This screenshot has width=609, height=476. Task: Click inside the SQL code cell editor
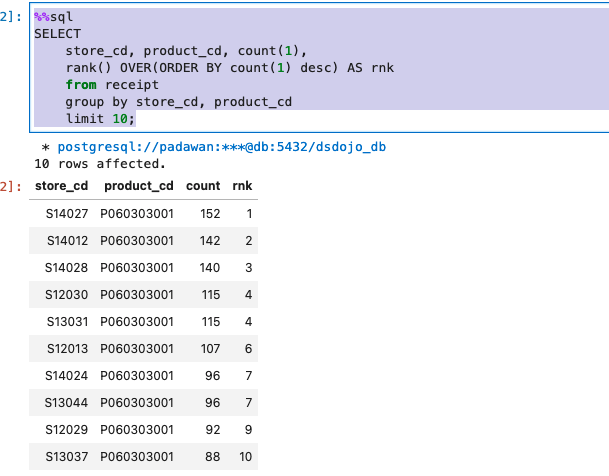click(319, 68)
